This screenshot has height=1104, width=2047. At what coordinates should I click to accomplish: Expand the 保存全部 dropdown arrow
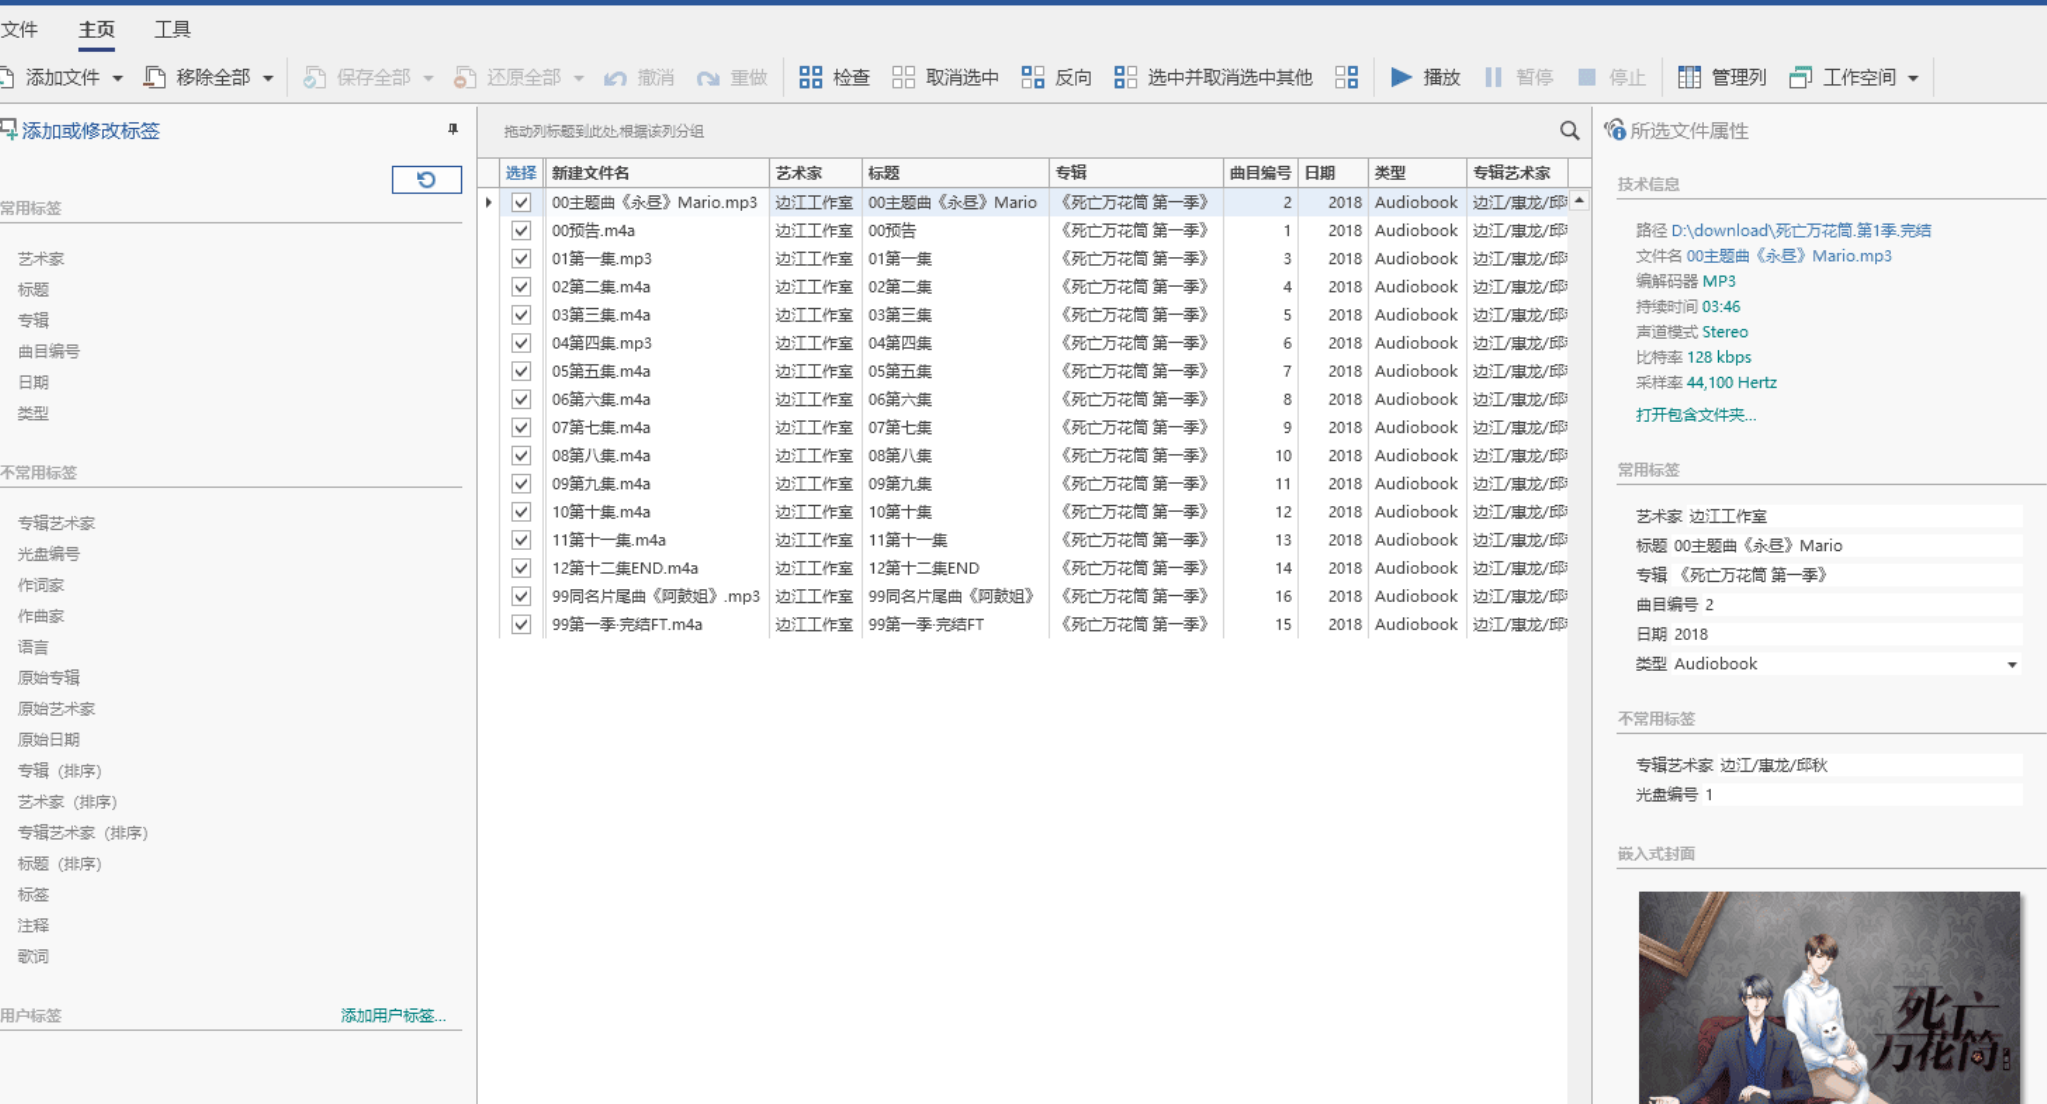click(x=428, y=78)
